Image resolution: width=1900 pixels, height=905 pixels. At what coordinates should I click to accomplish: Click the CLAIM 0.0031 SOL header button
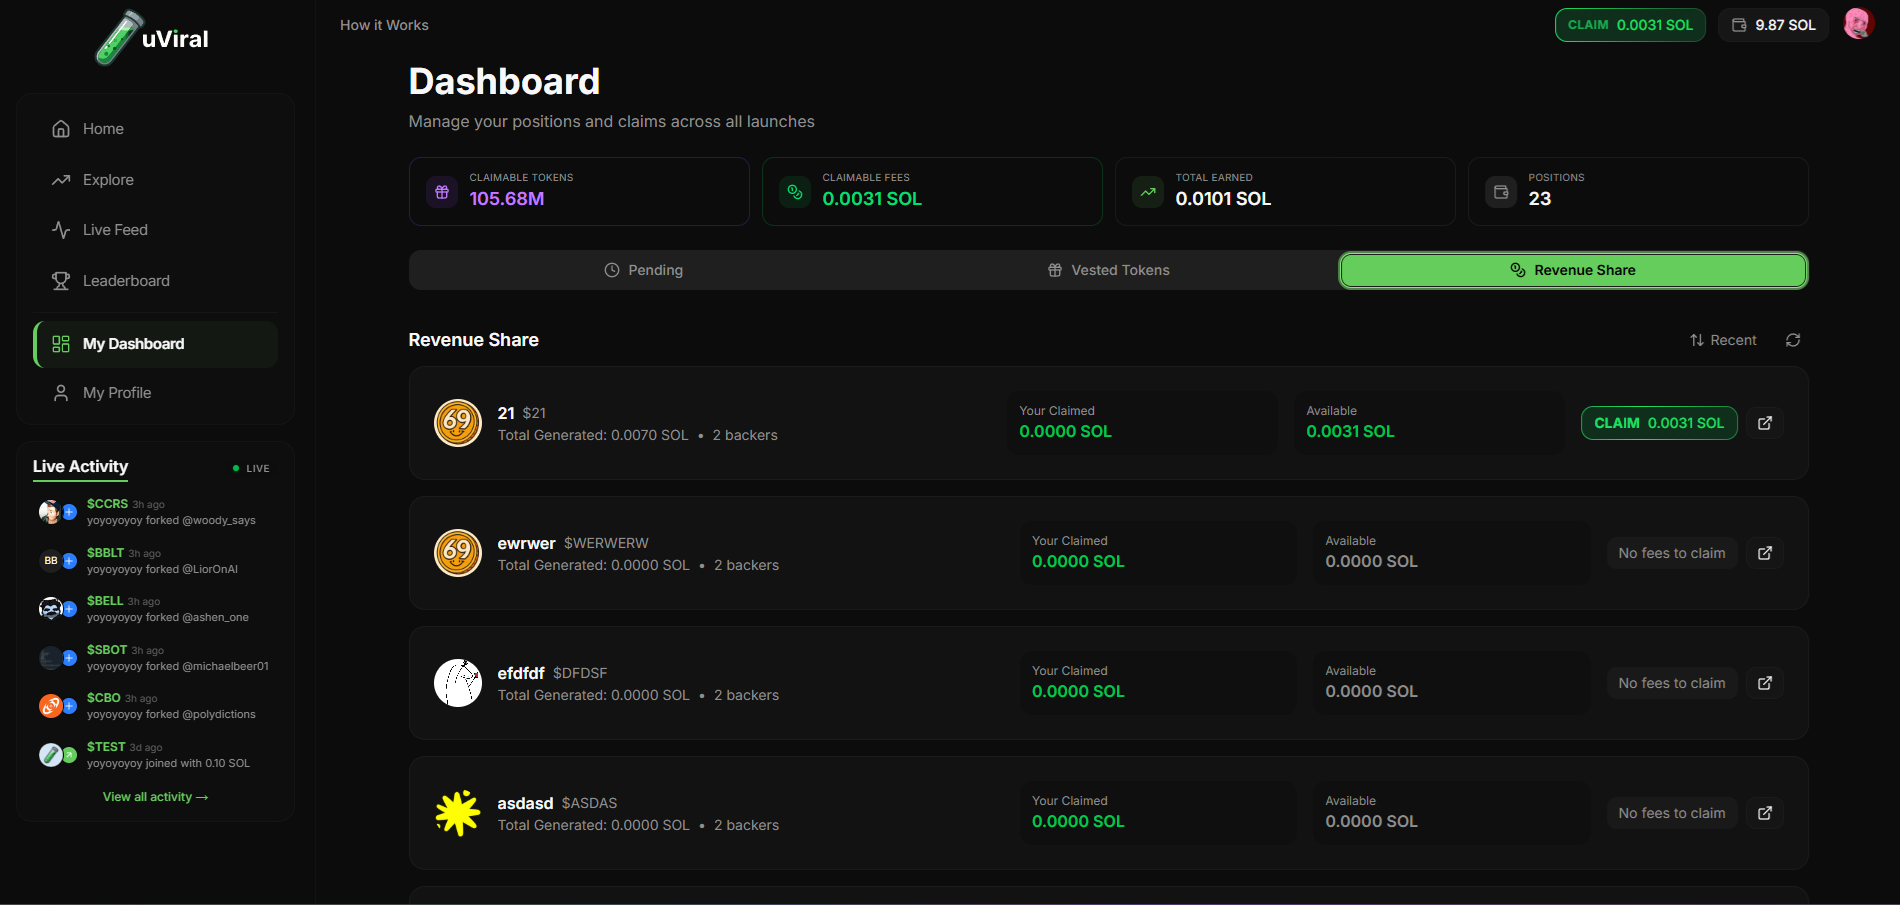(x=1629, y=24)
